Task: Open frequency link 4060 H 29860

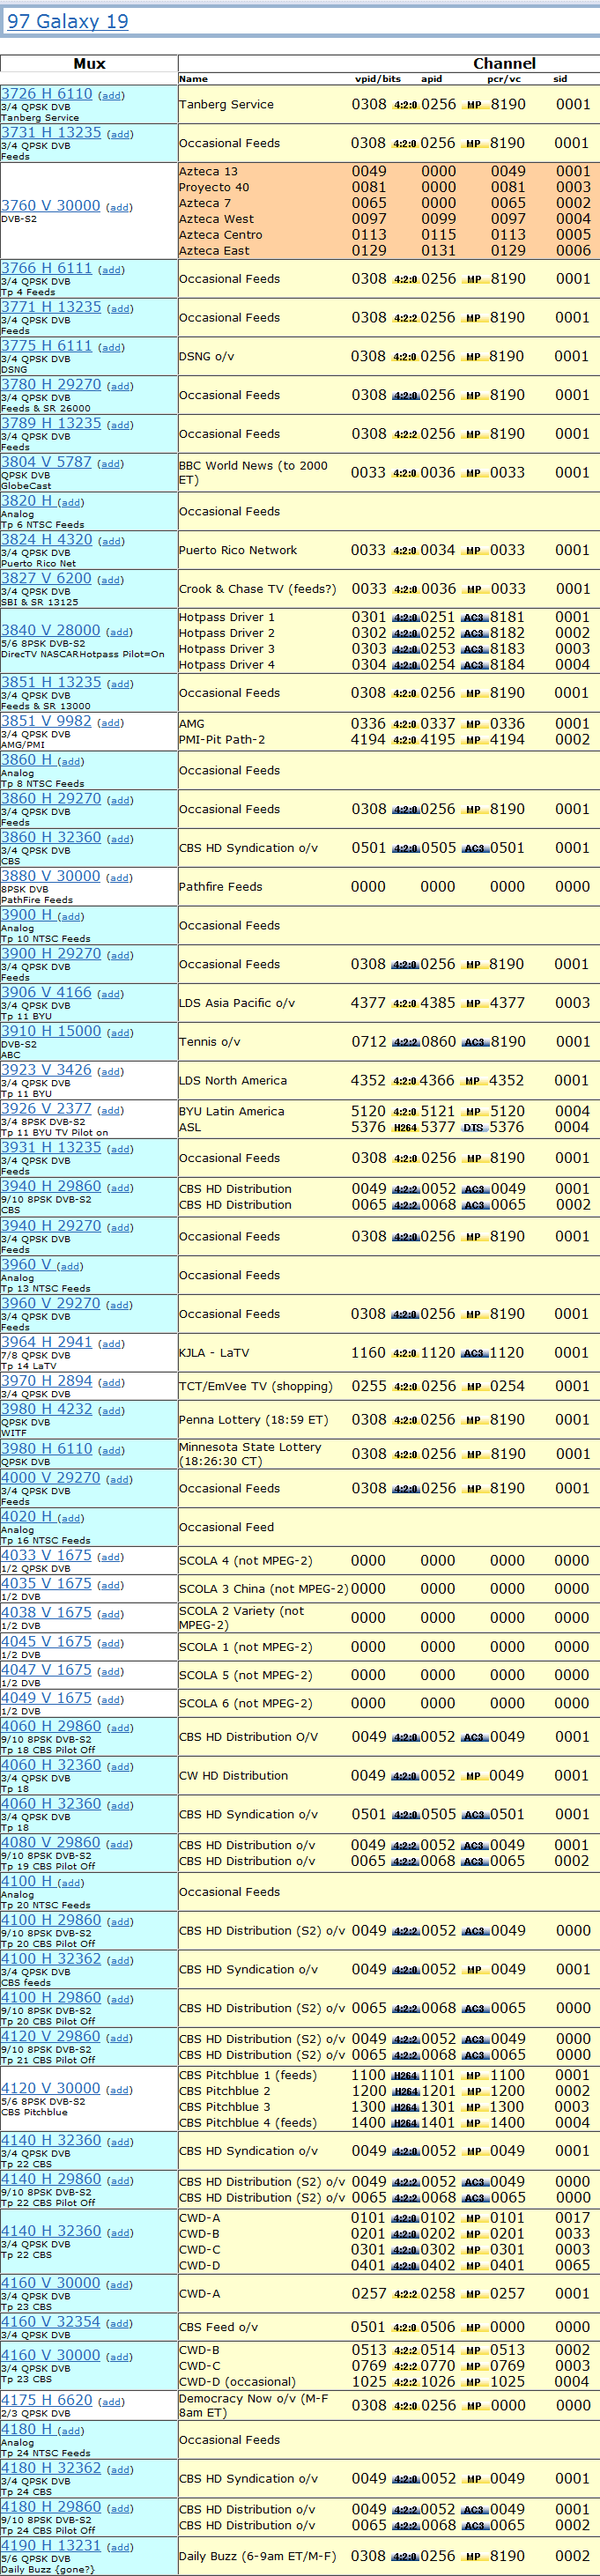Action: click(x=51, y=1727)
